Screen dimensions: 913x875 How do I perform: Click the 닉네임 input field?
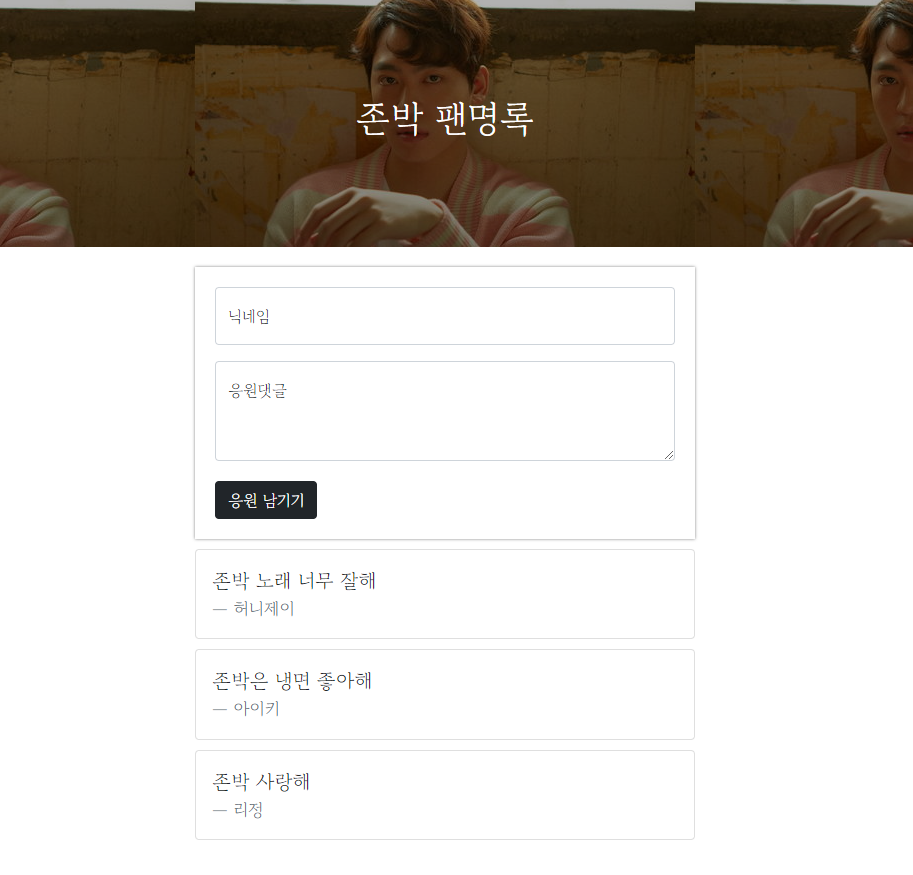tap(444, 316)
